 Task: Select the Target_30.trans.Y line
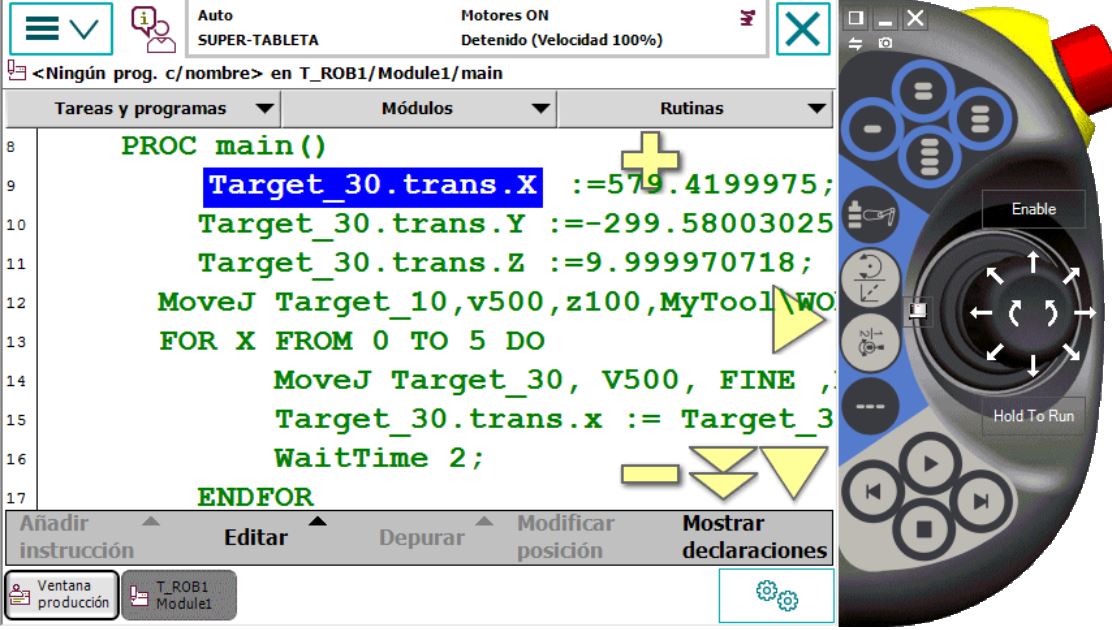point(515,224)
